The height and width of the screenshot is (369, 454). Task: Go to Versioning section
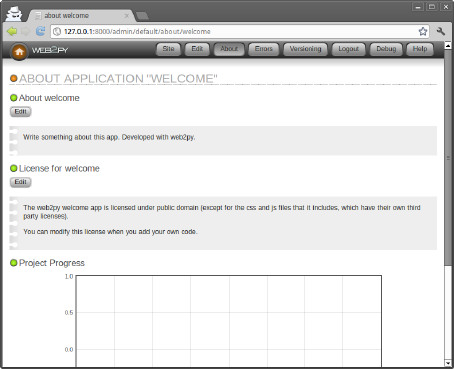coord(305,49)
